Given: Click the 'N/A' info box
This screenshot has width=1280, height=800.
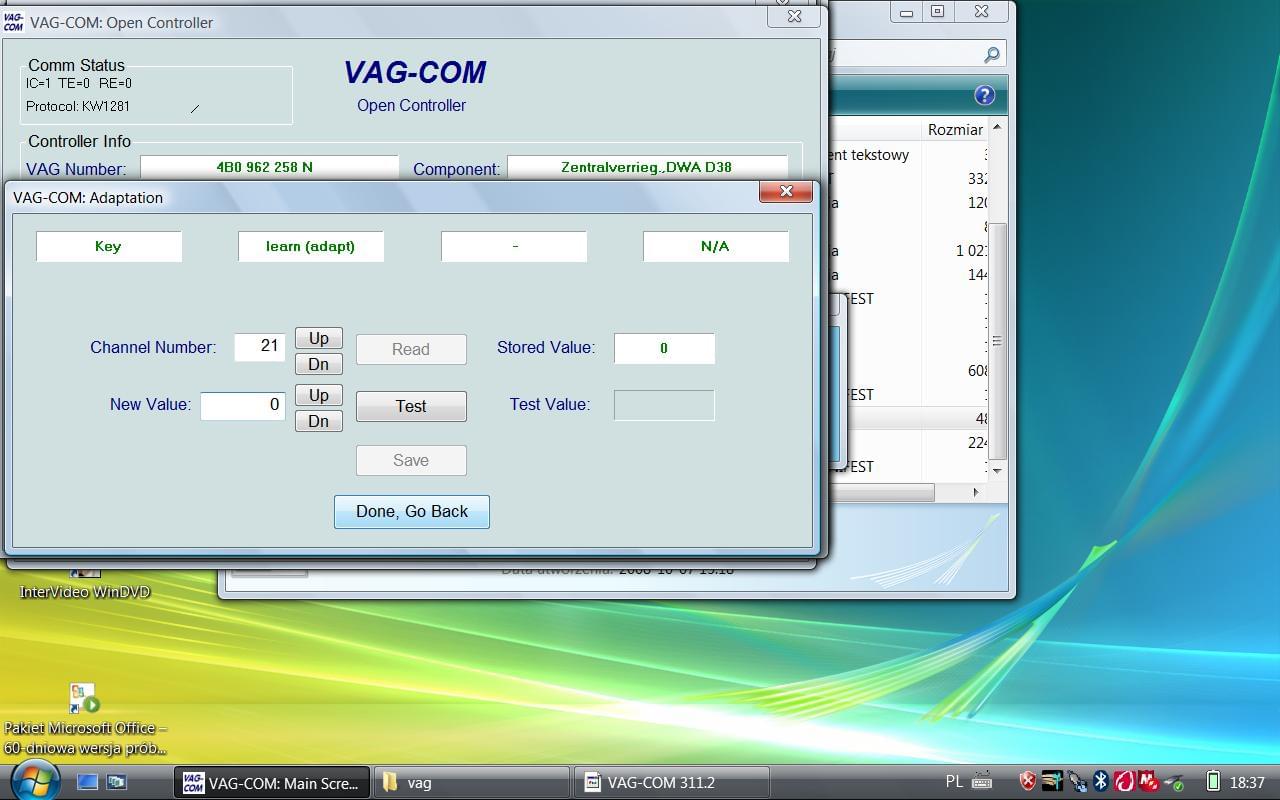Looking at the screenshot, I should [x=716, y=246].
